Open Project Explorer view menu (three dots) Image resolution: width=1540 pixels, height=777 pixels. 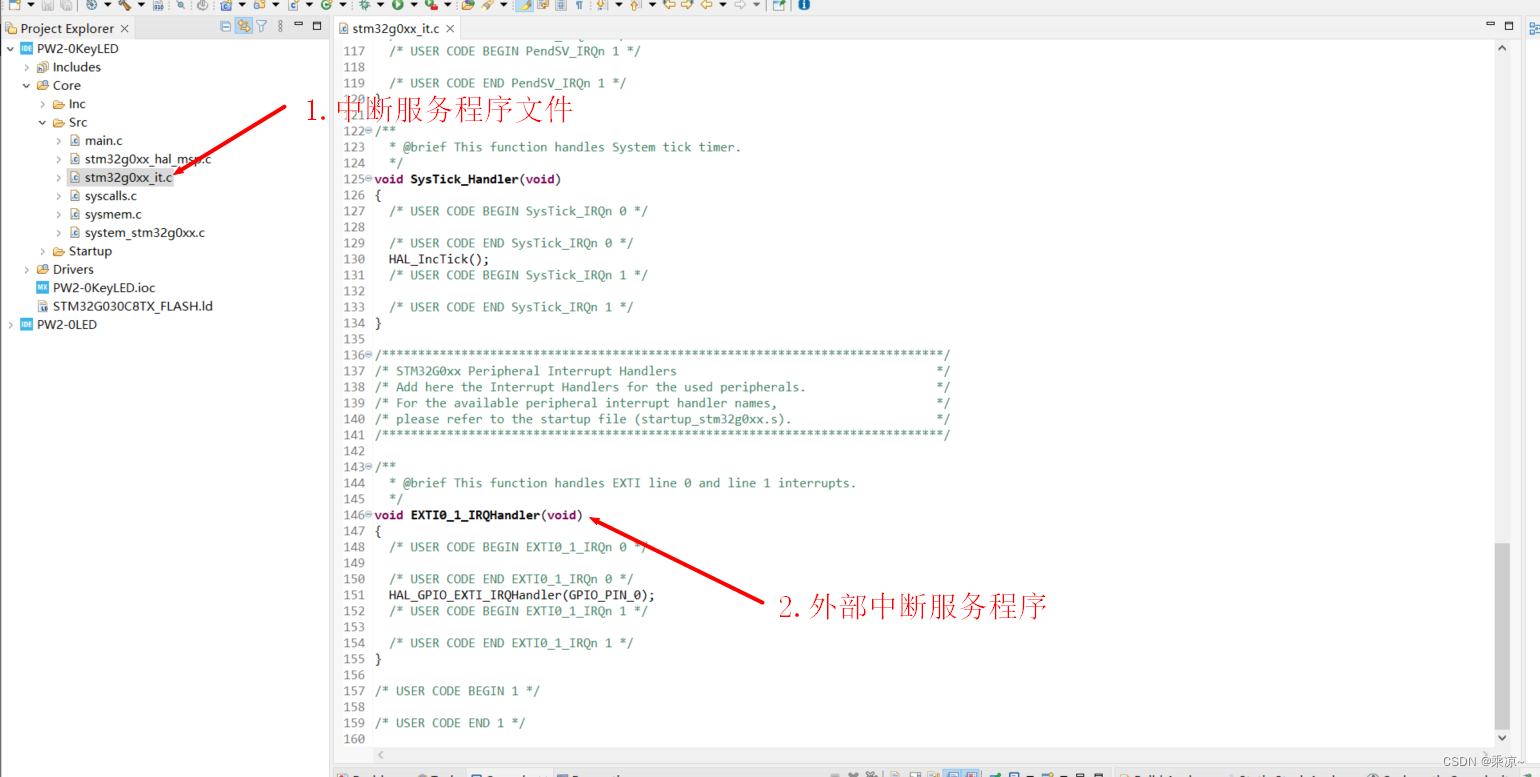coord(280,27)
